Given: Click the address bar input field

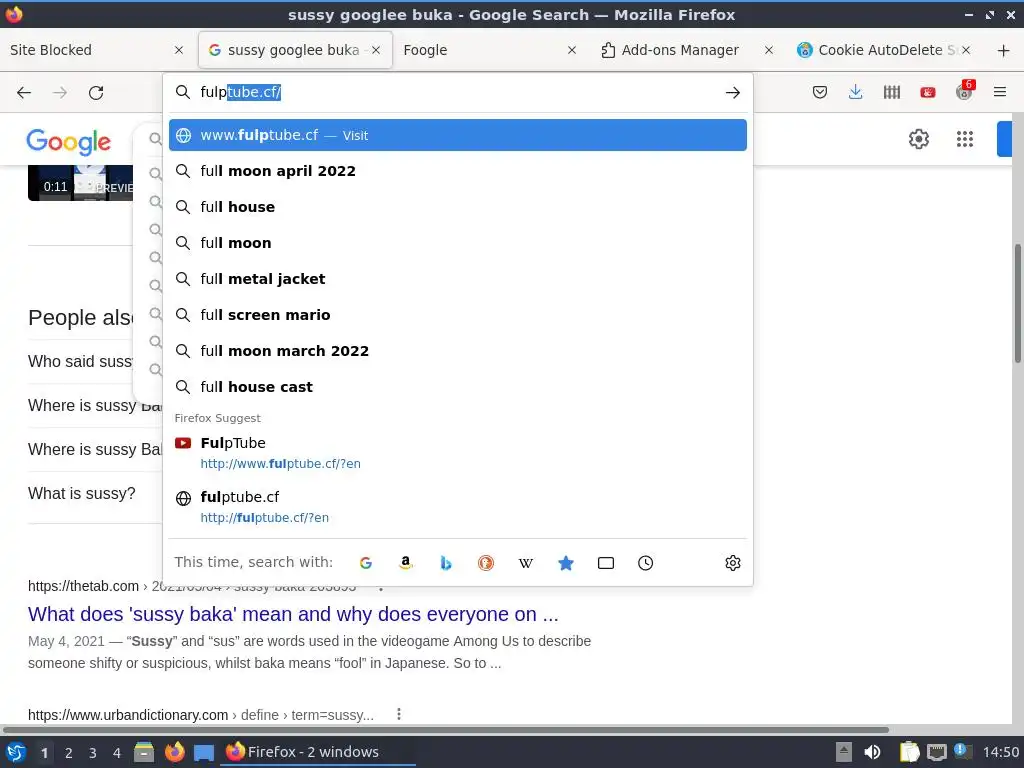Looking at the screenshot, I should pos(457,93).
